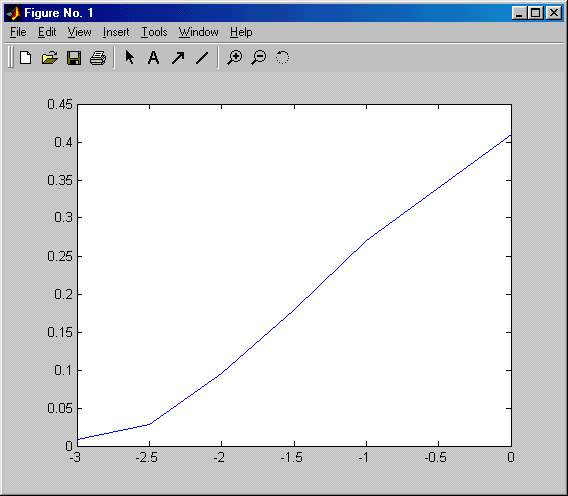Viewport: 568px width, 496px height.
Task: Open the Edit menu
Action: coord(47,32)
